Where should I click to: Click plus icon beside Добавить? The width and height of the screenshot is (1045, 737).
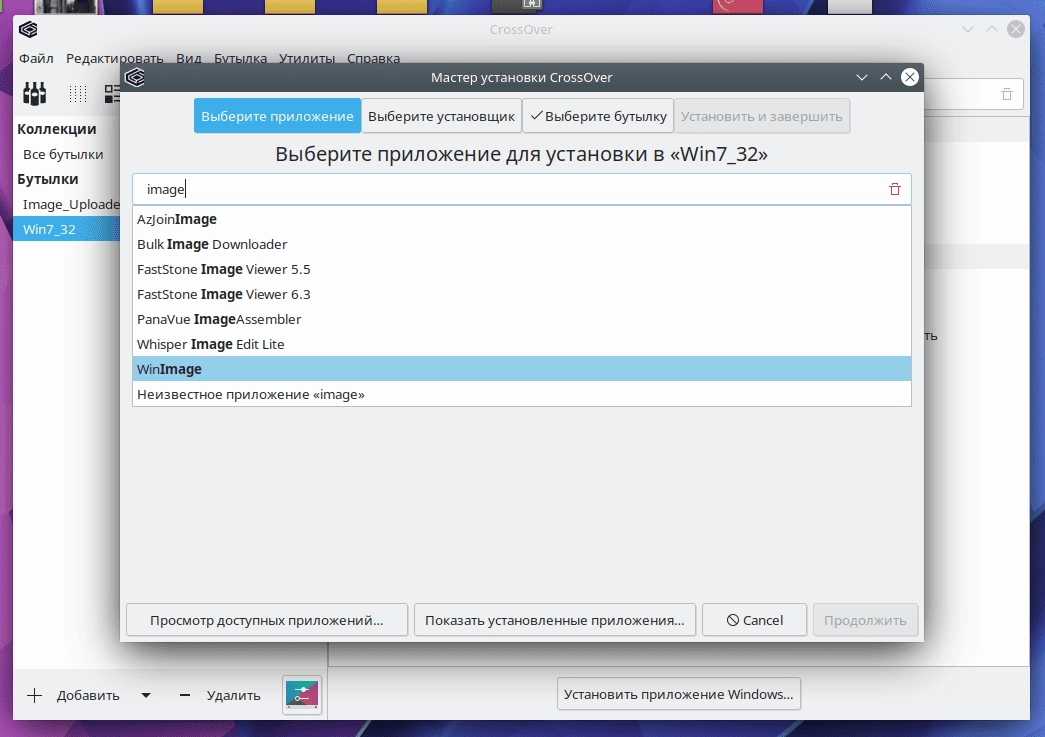pyautogui.click(x=34, y=696)
